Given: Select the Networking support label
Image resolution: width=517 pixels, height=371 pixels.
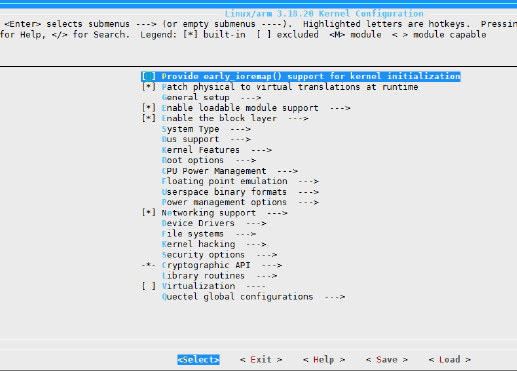Looking at the screenshot, I should click(x=209, y=213).
